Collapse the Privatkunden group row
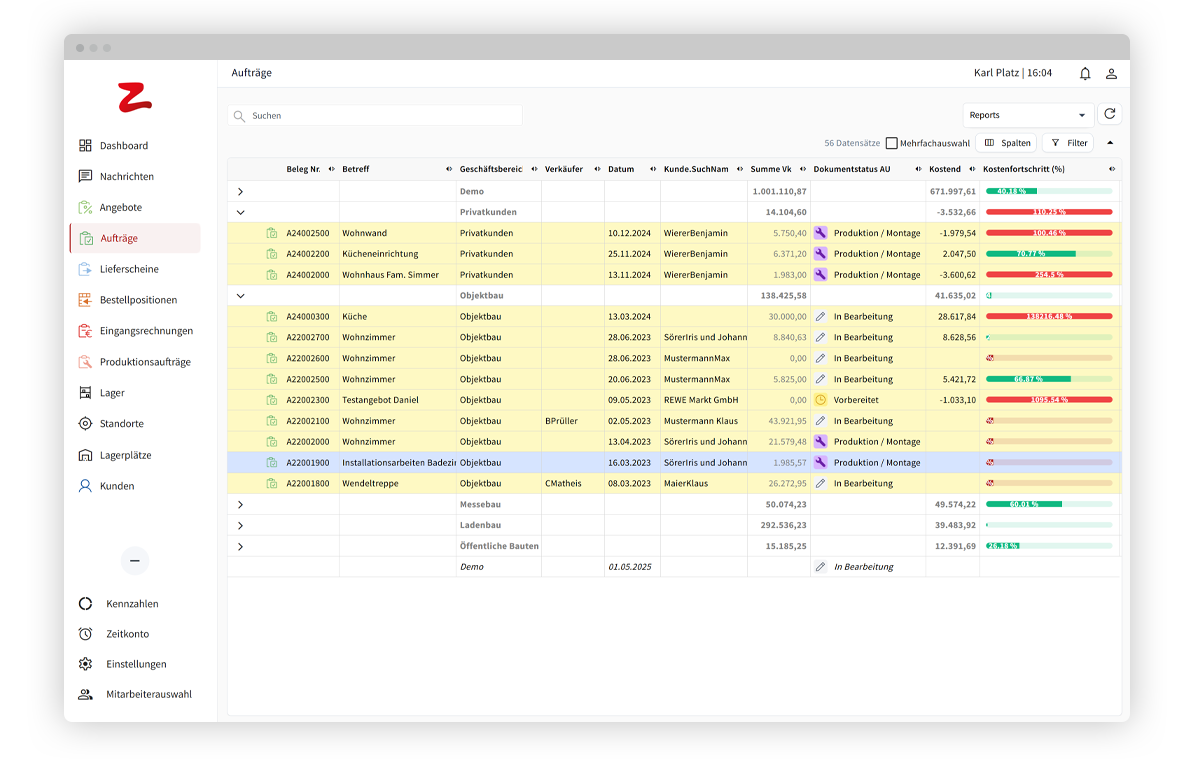Screen dimensions: 1193x783 point(240,212)
